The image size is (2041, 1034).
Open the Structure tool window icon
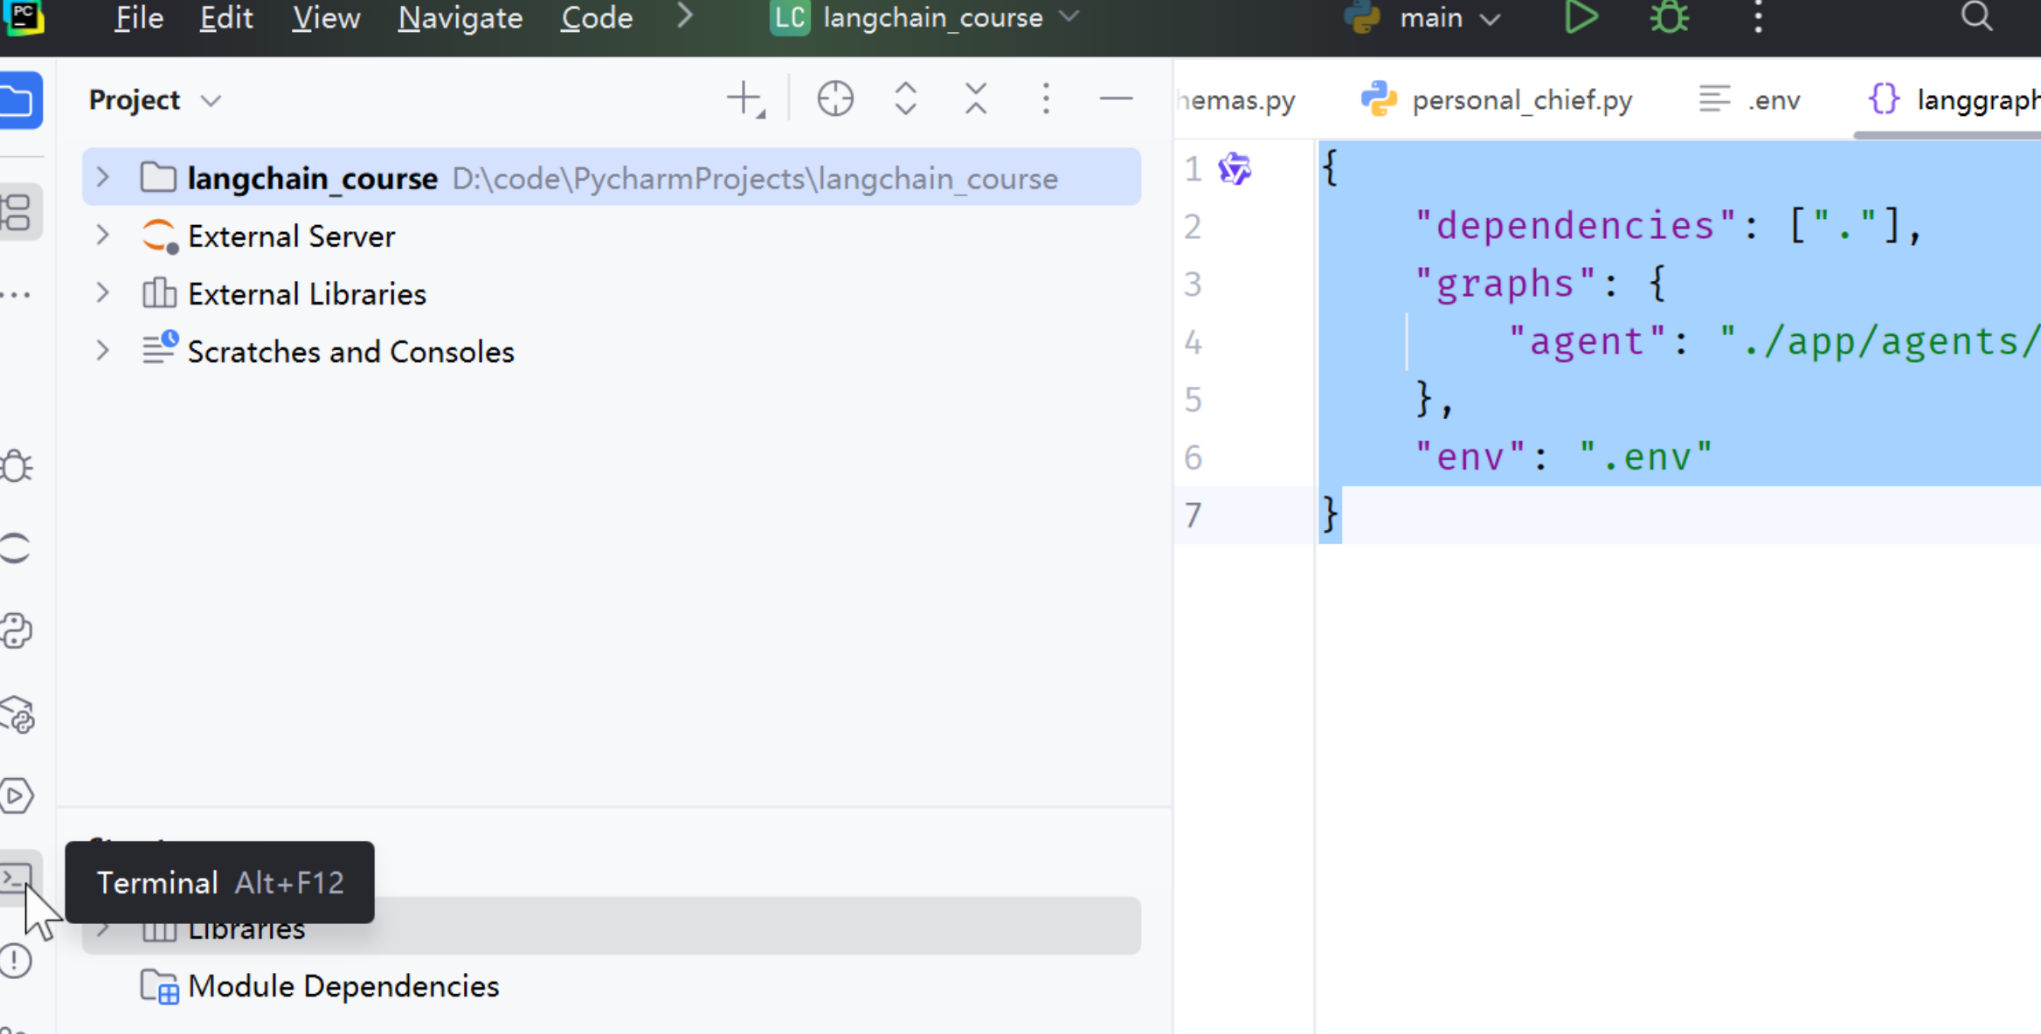click(x=17, y=212)
